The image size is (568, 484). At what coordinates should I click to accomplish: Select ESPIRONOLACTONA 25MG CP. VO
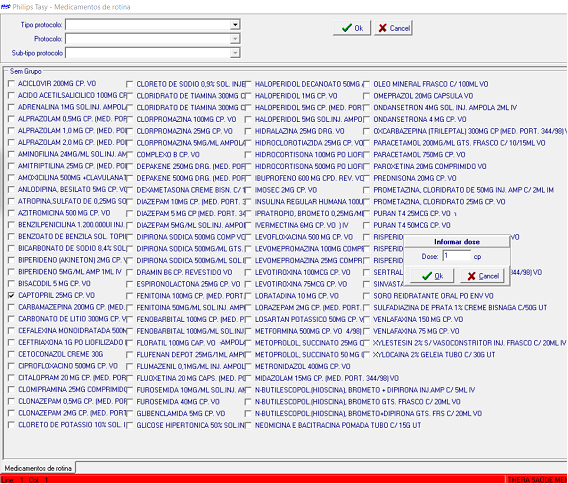(130, 284)
